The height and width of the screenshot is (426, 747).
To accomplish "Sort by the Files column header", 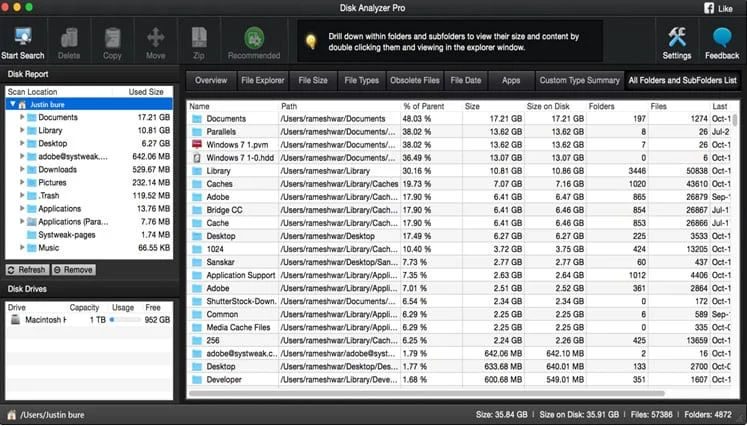I will point(678,106).
